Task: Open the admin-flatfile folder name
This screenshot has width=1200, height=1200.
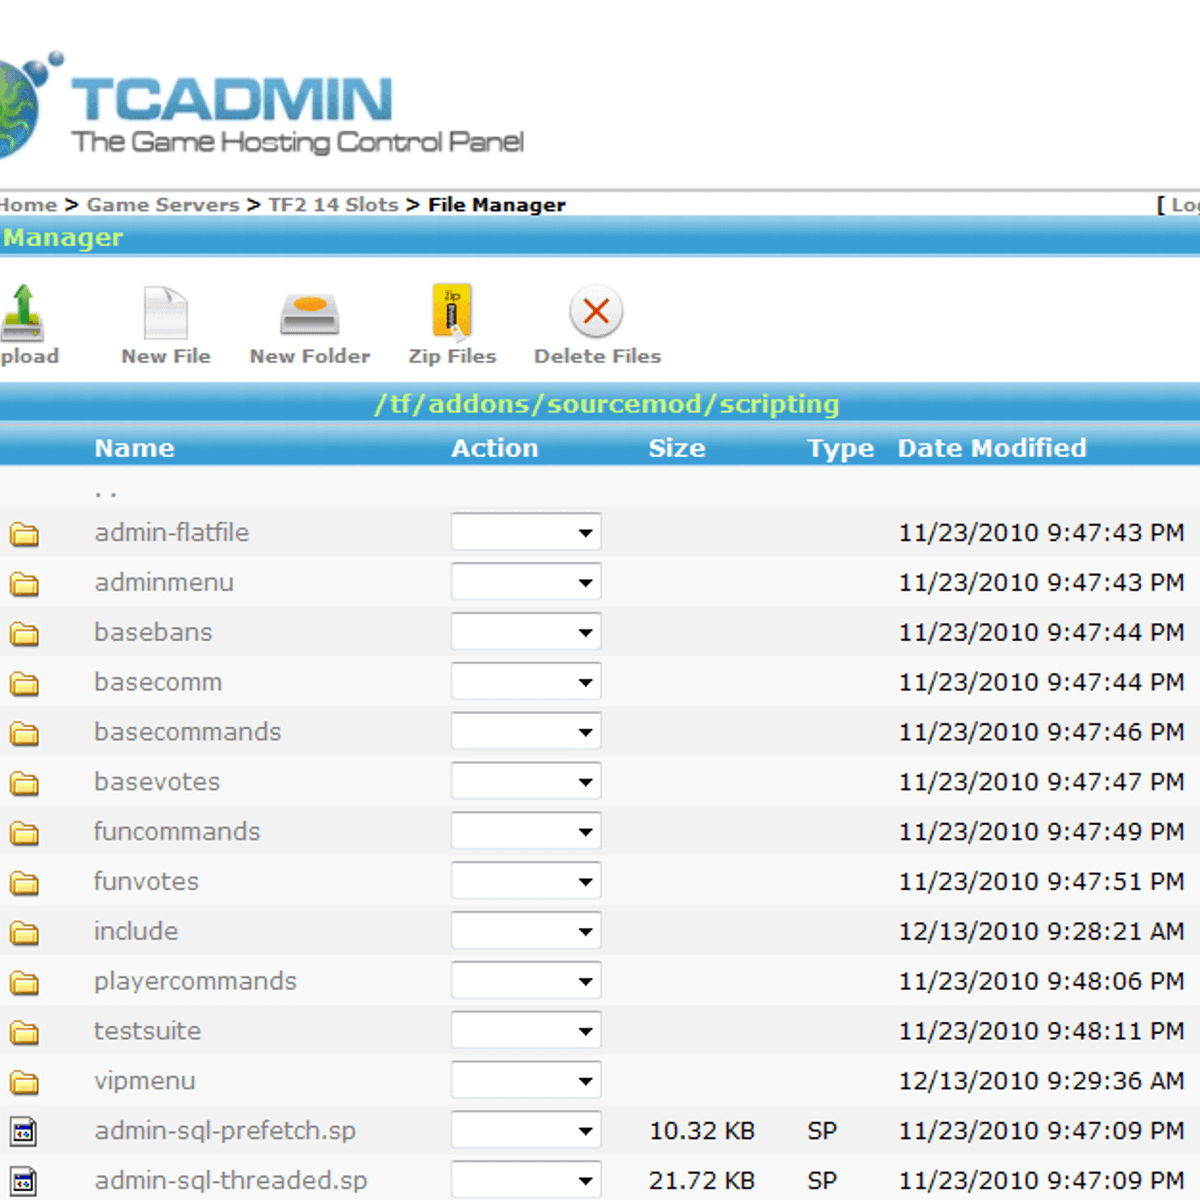Action: pyautogui.click(x=171, y=532)
